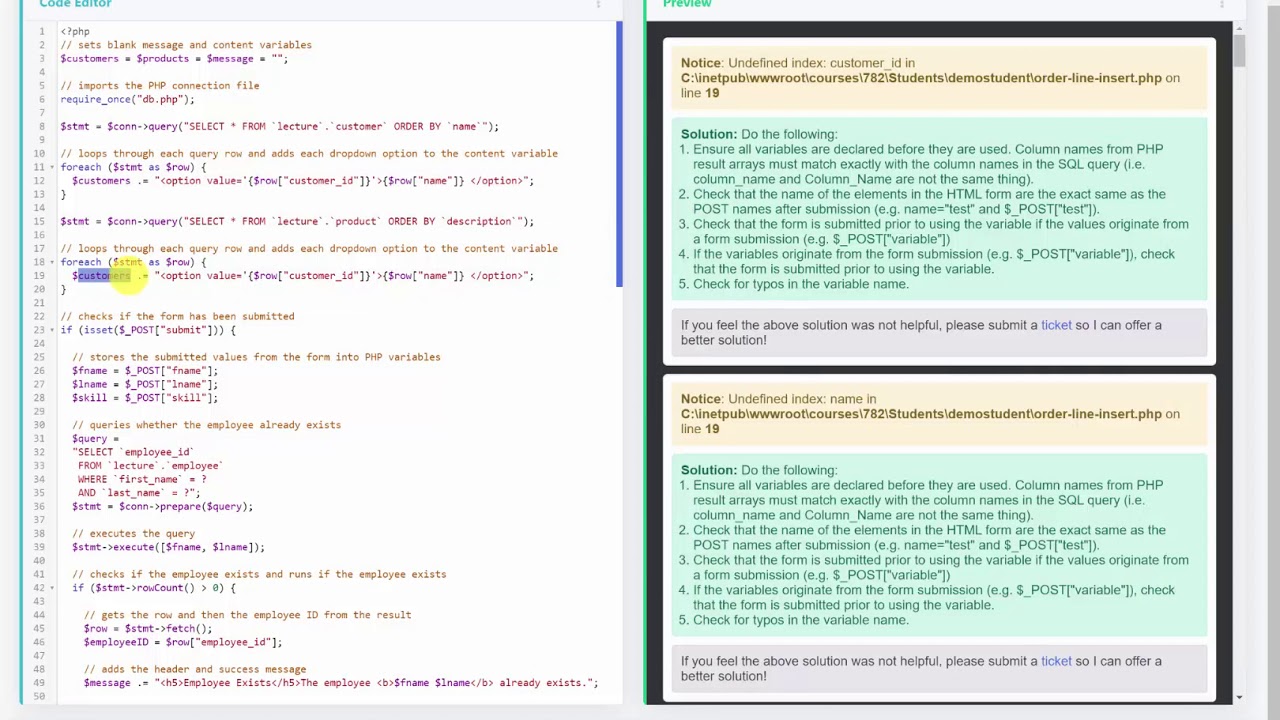Image resolution: width=1280 pixels, height=720 pixels.
Task: Click the '$skill = $_POST["skill"];' line
Action: pos(145,398)
